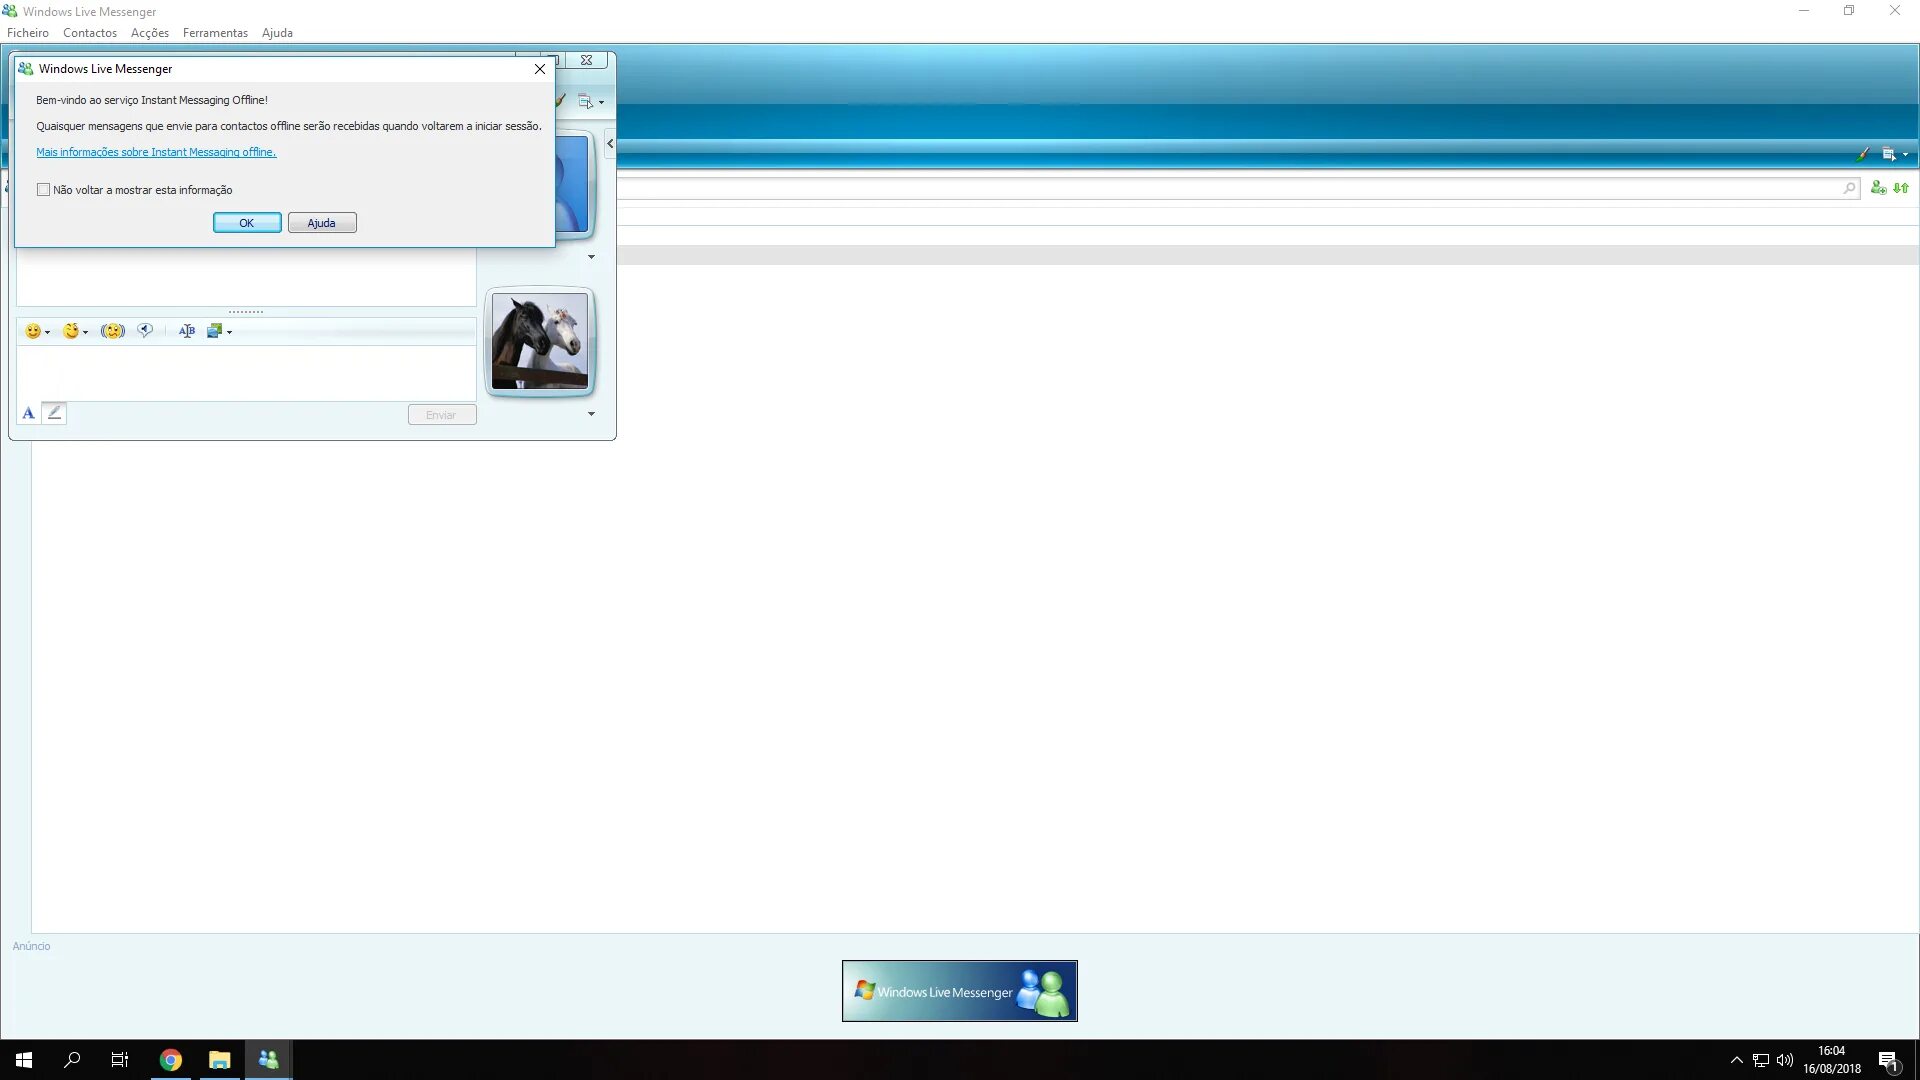Collapse the display picture side panel arrow
This screenshot has height=1080, width=1920.
pos(610,144)
